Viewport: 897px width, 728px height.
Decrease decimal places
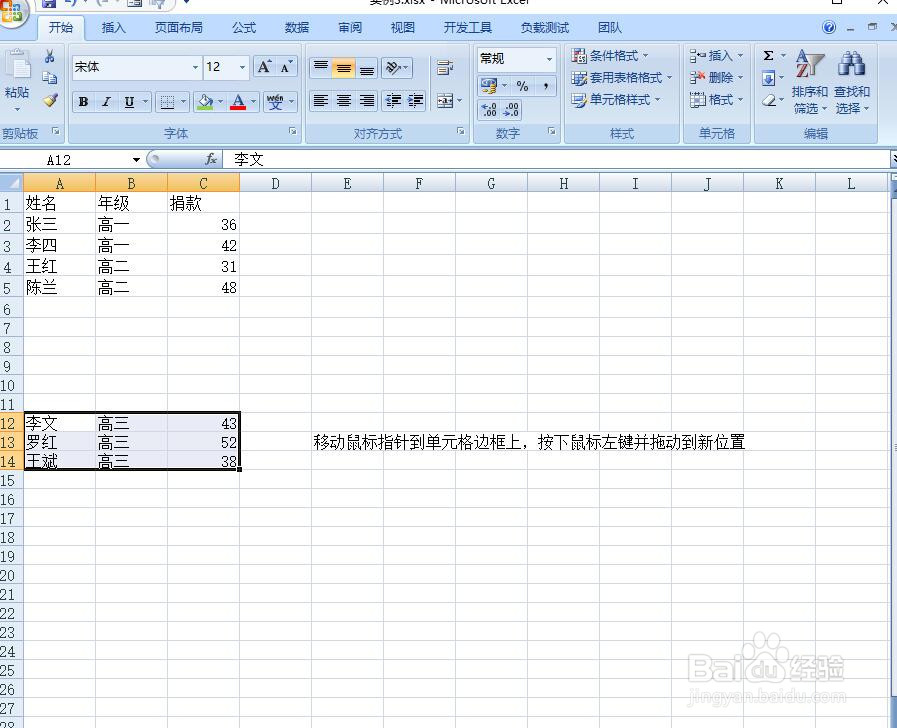pyautogui.click(x=511, y=110)
